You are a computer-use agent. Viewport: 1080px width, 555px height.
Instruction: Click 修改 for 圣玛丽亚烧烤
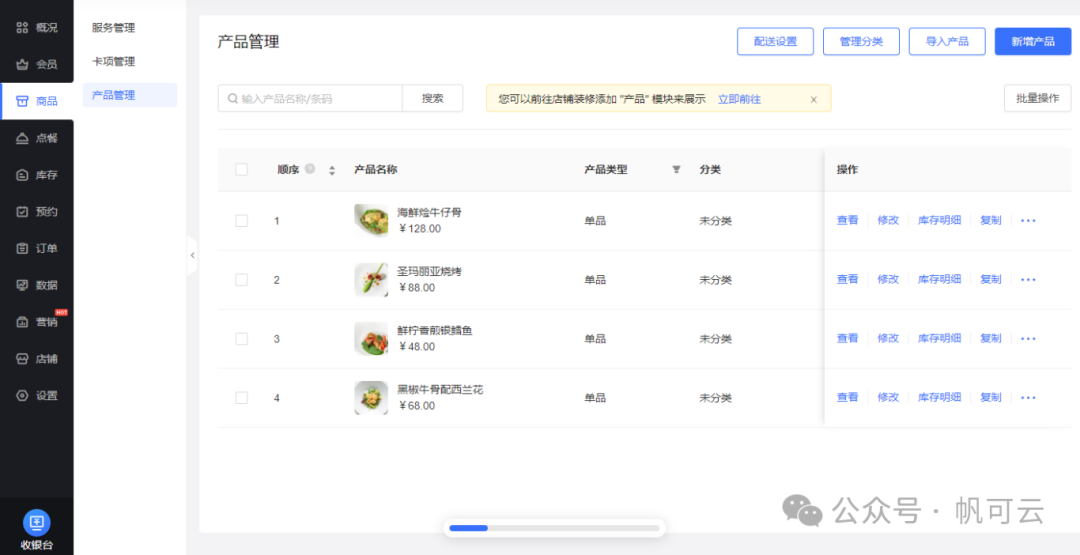tap(888, 280)
